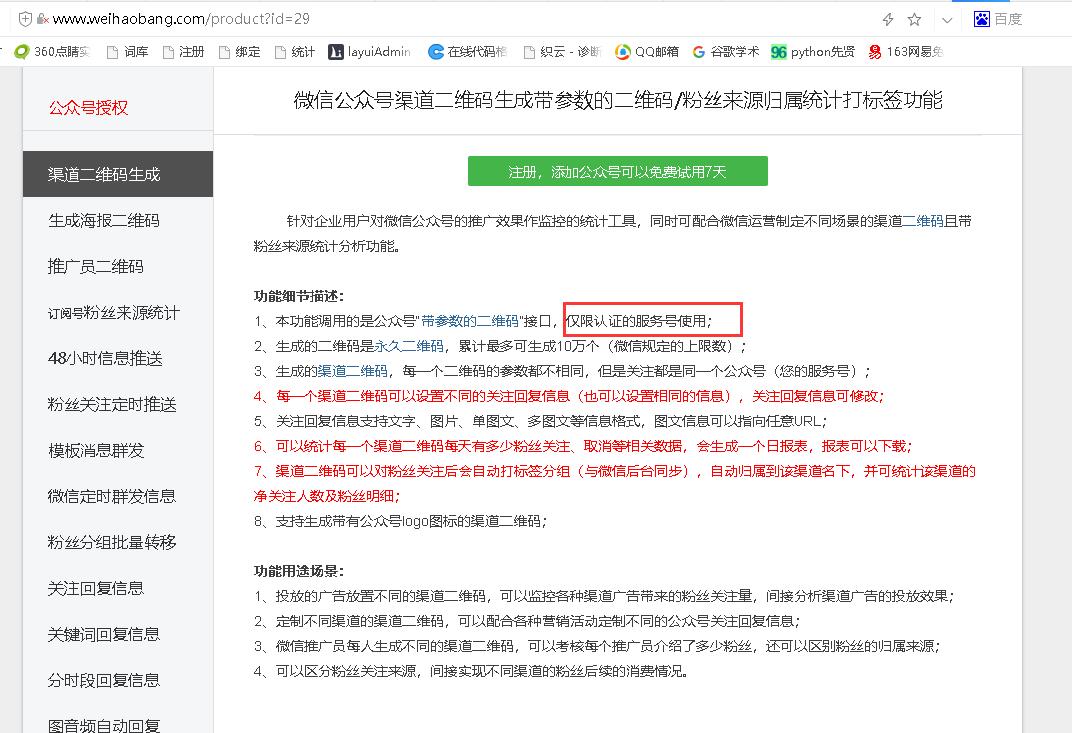Open the 163网易 bookmark

click(x=906, y=52)
